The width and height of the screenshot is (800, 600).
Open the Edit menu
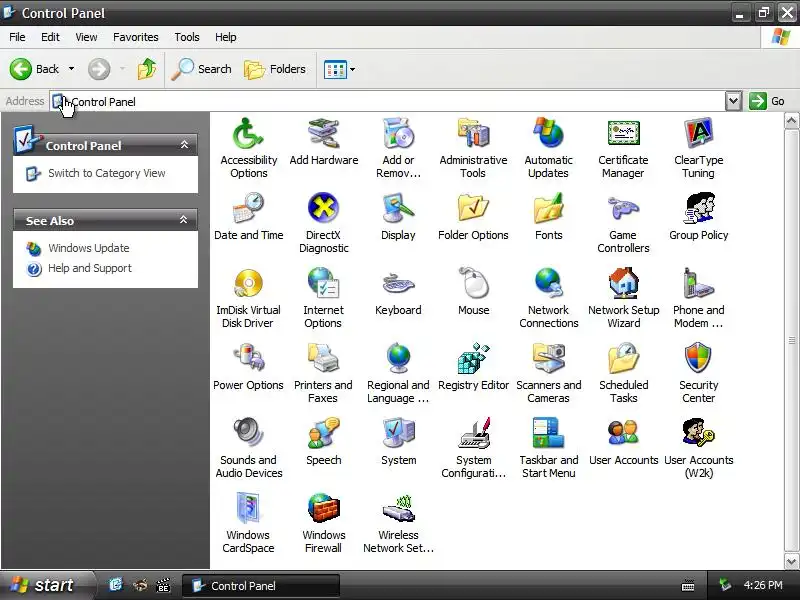[50, 37]
